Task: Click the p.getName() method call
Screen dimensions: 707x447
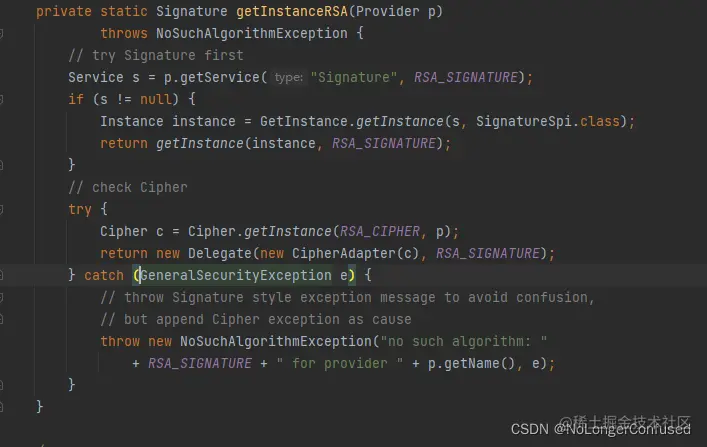Action: point(471,364)
